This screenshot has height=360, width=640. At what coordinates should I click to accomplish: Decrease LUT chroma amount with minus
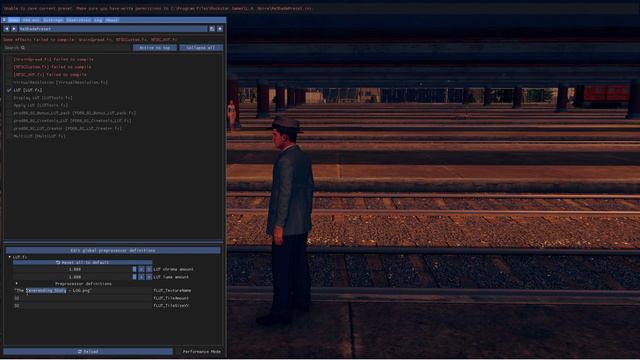coord(142,269)
